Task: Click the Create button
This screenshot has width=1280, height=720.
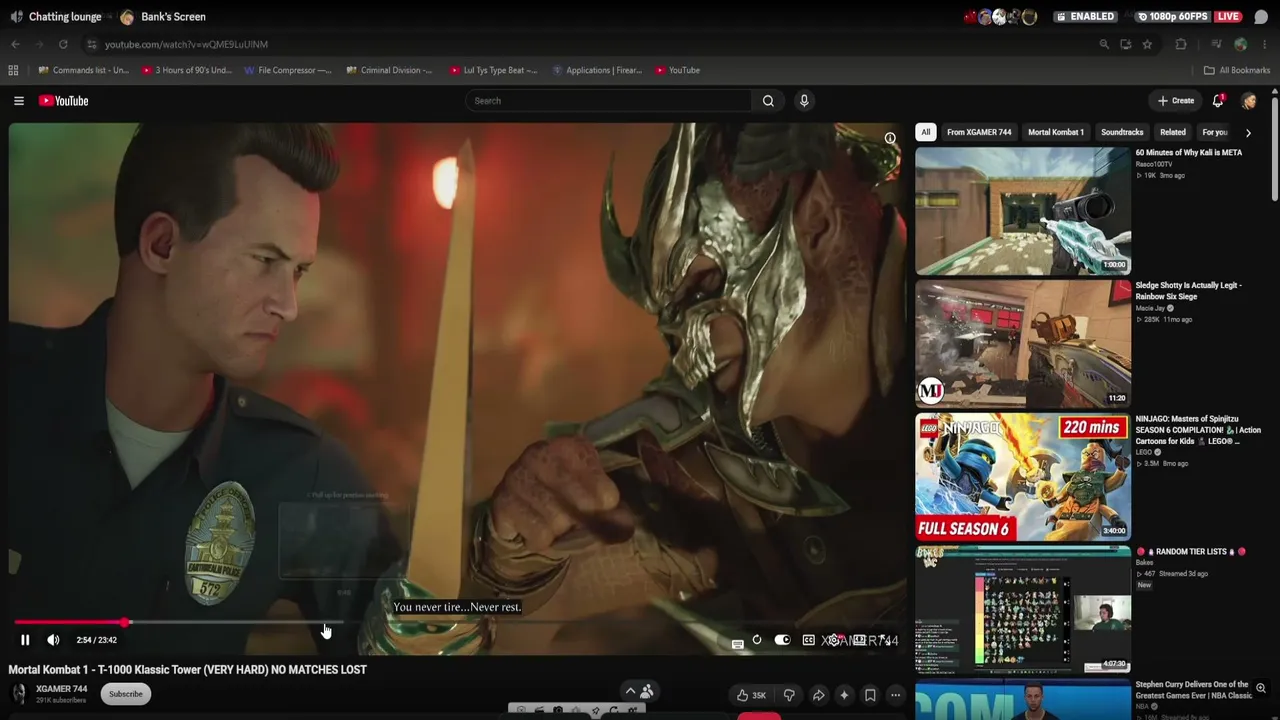Action: pyautogui.click(x=1176, y=101)
